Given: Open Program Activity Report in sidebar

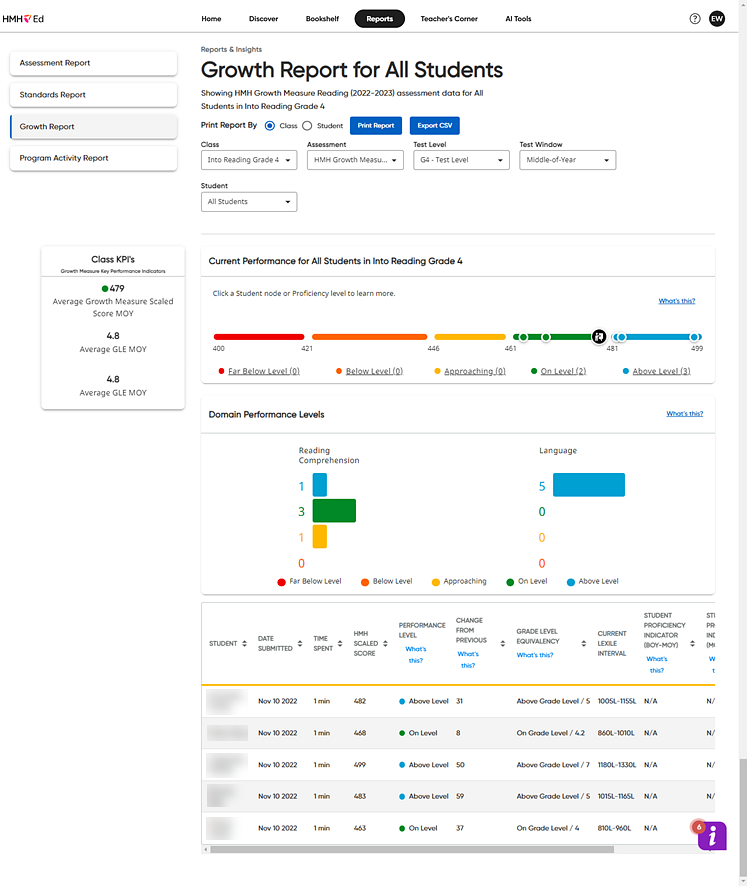Looking at the screenshot, I should tap(94, 158).
